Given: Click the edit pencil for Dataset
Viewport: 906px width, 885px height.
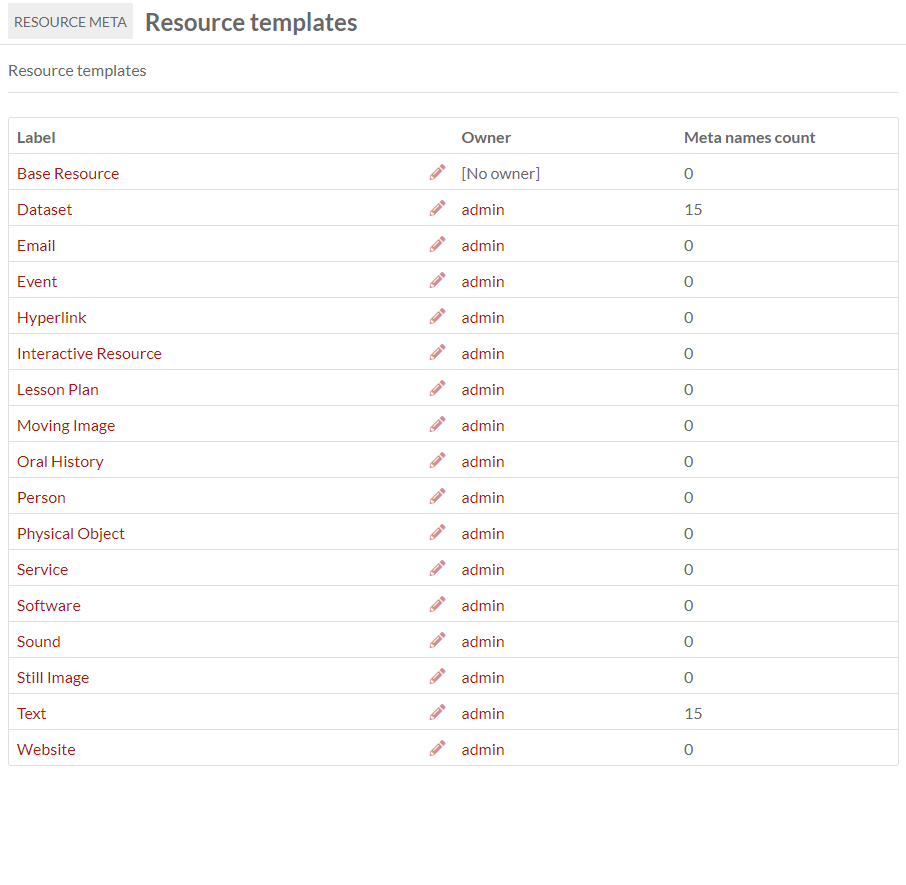Looking at the screenshot, I should tap(437, 208).
